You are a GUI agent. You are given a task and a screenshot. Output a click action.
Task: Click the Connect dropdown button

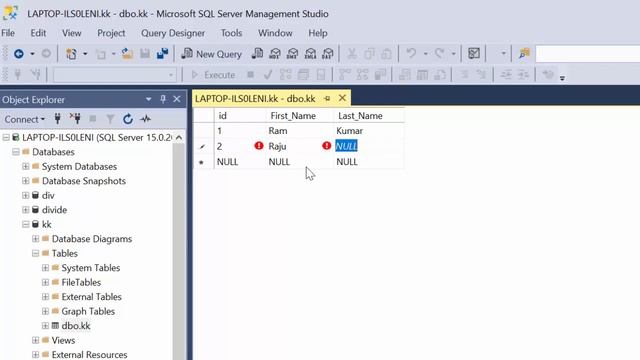[24, 119]
